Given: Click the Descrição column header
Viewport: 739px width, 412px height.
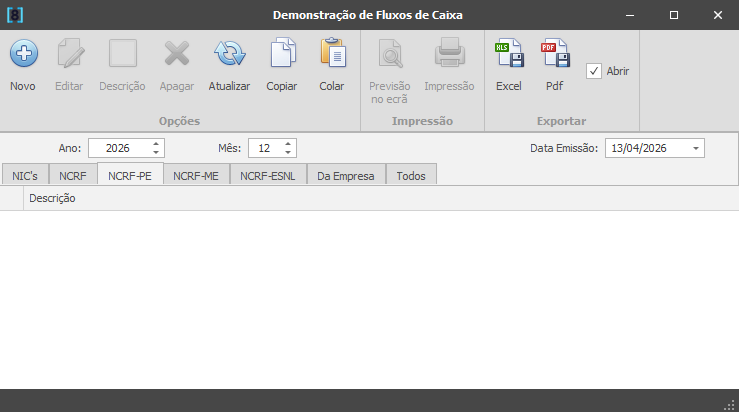Looking at the screenshot, I should point(53,199).
